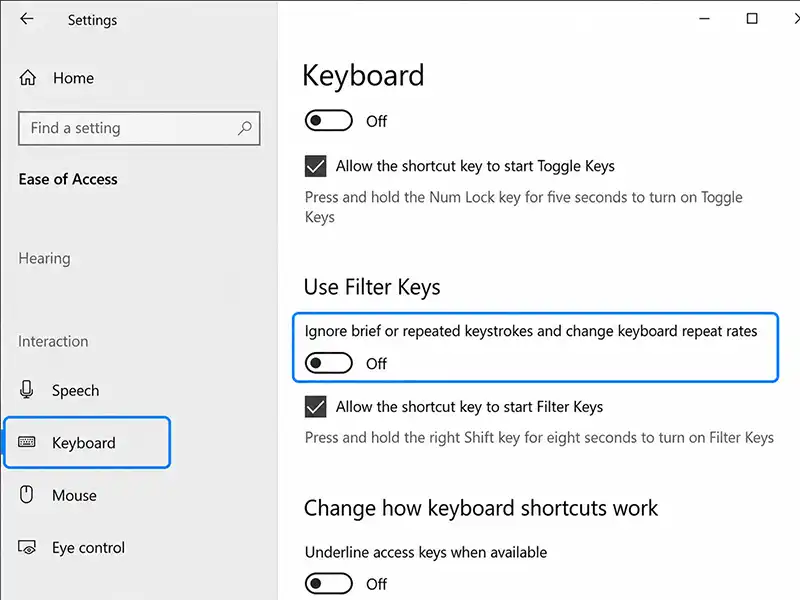Click the Home house icon

pos(28,78)
